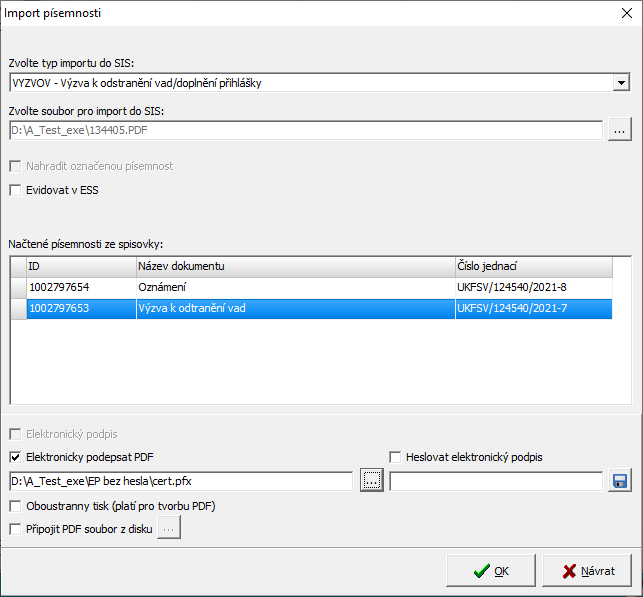The image size is (643, 597).
Task: Open the import type dropdown arrow
Action: [621, 83]
